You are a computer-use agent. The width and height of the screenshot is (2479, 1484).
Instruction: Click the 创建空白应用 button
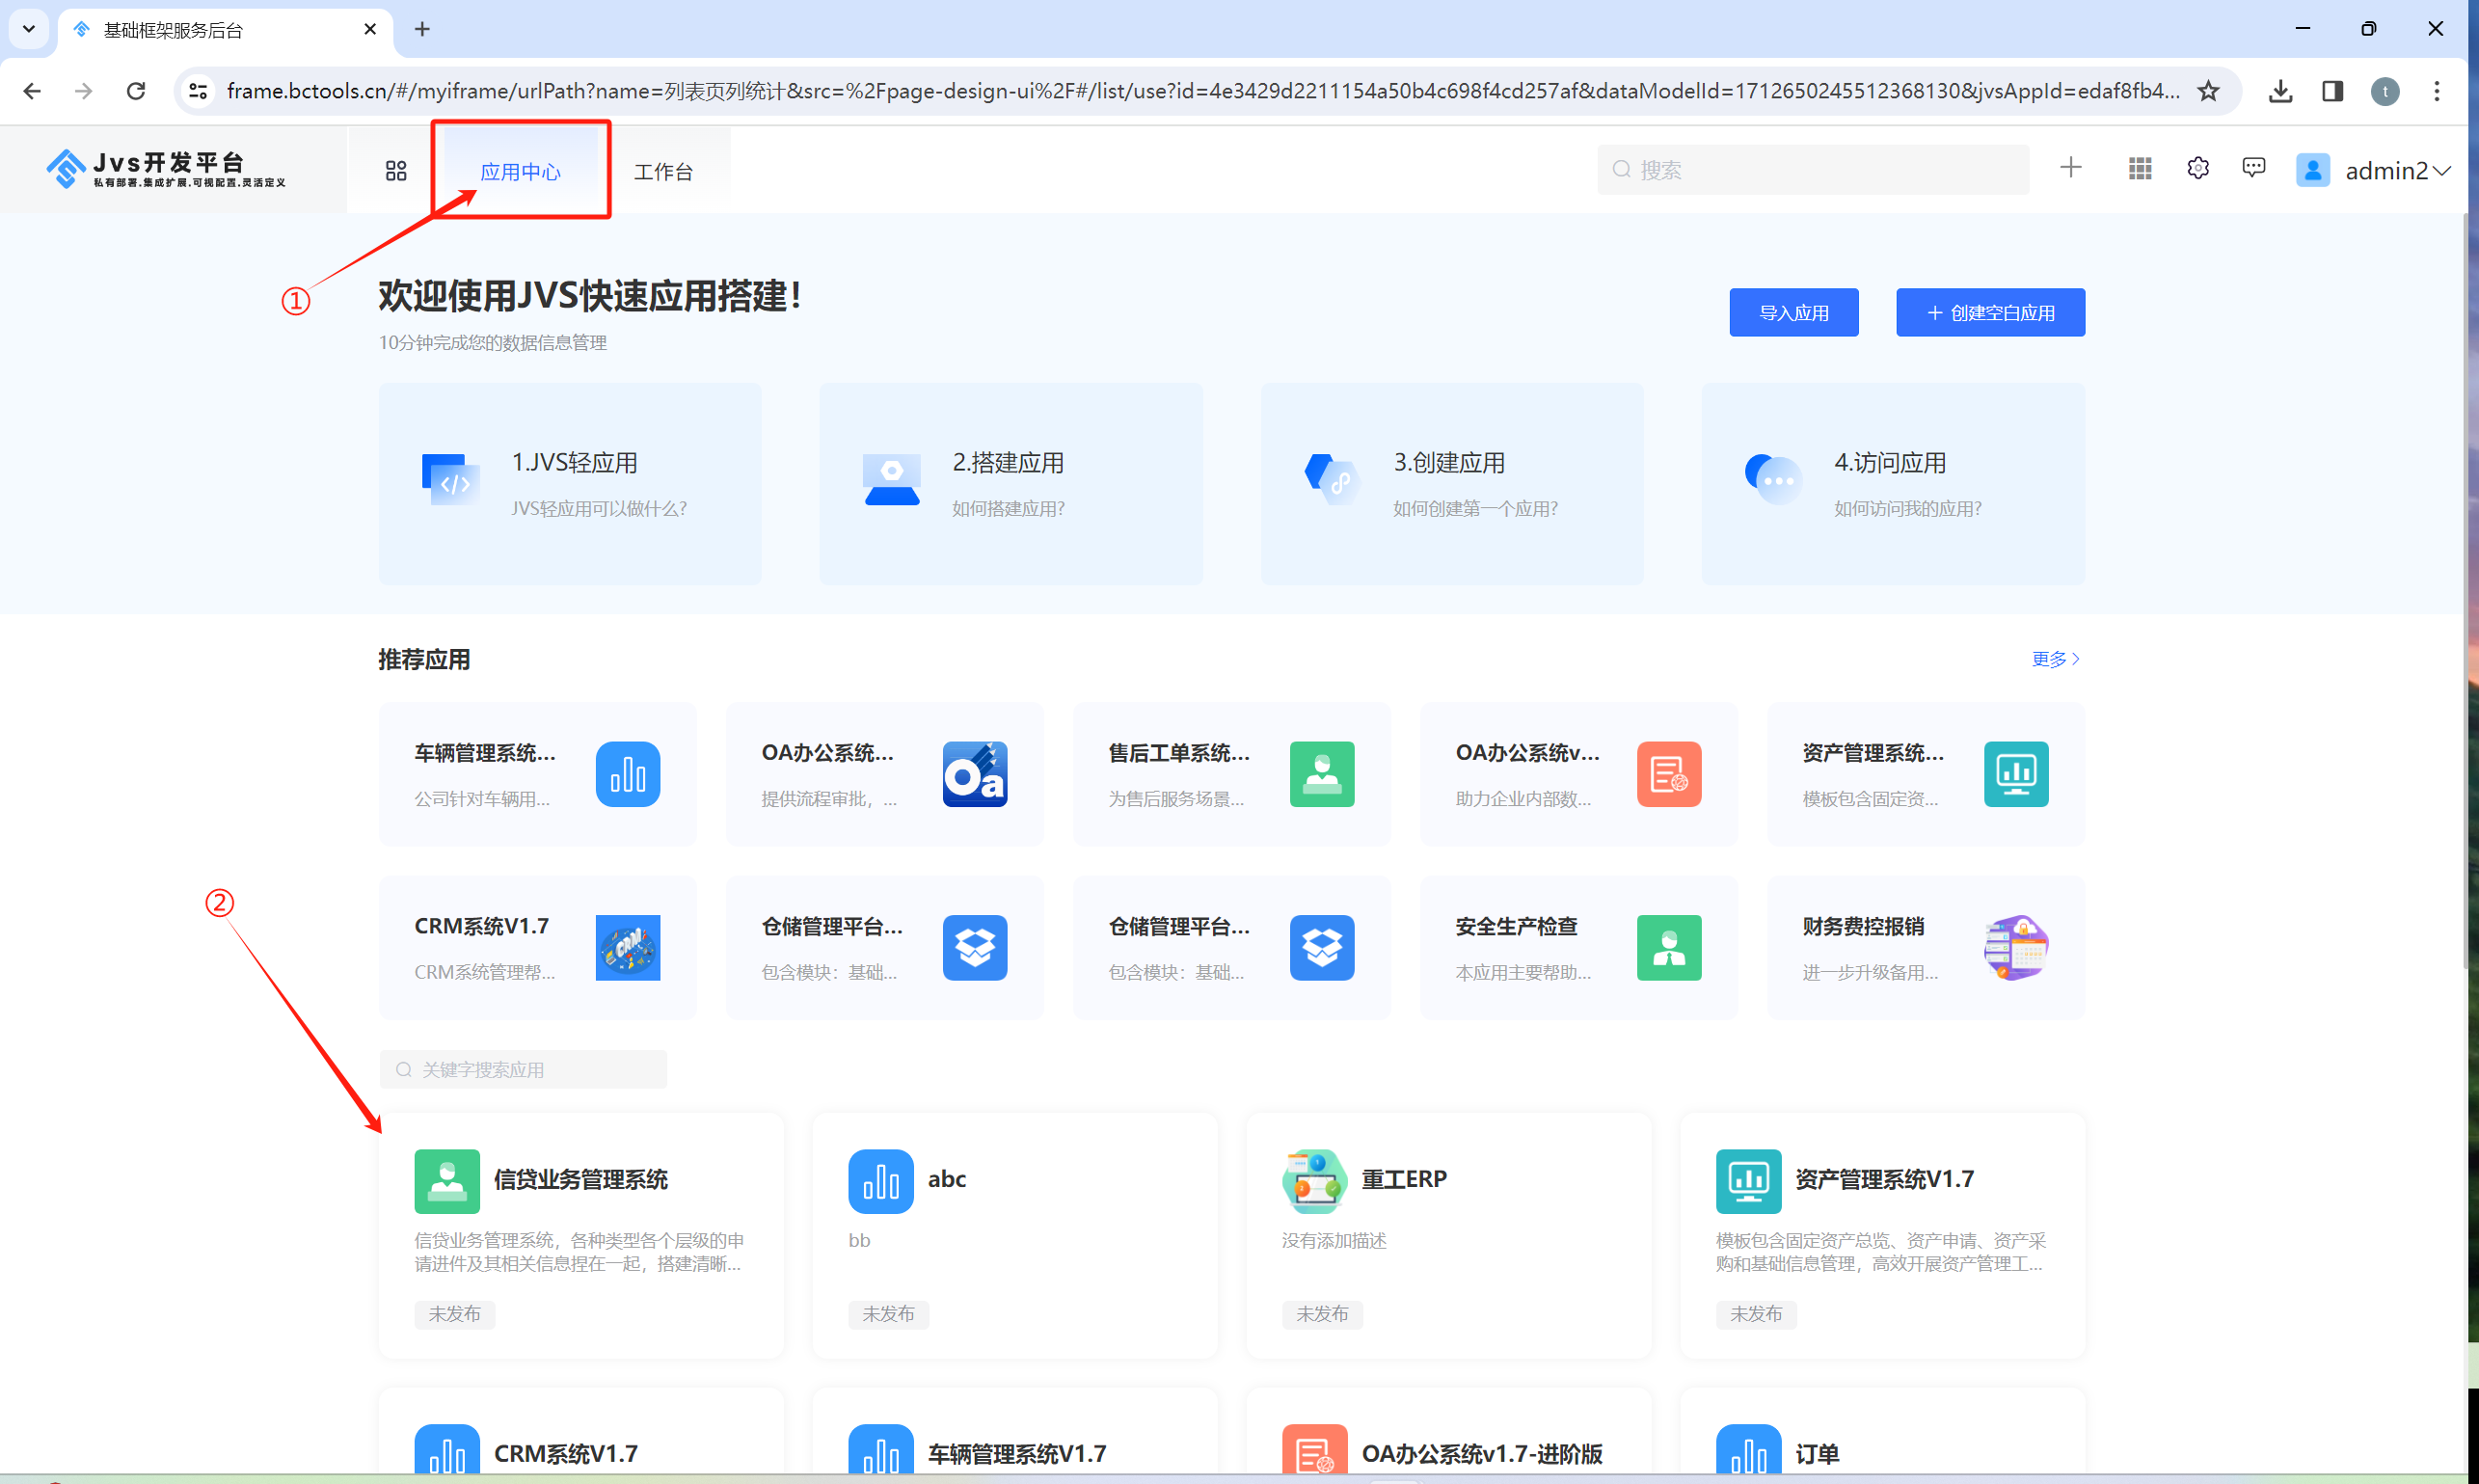pyautogui.click(x=1990, y=313)
